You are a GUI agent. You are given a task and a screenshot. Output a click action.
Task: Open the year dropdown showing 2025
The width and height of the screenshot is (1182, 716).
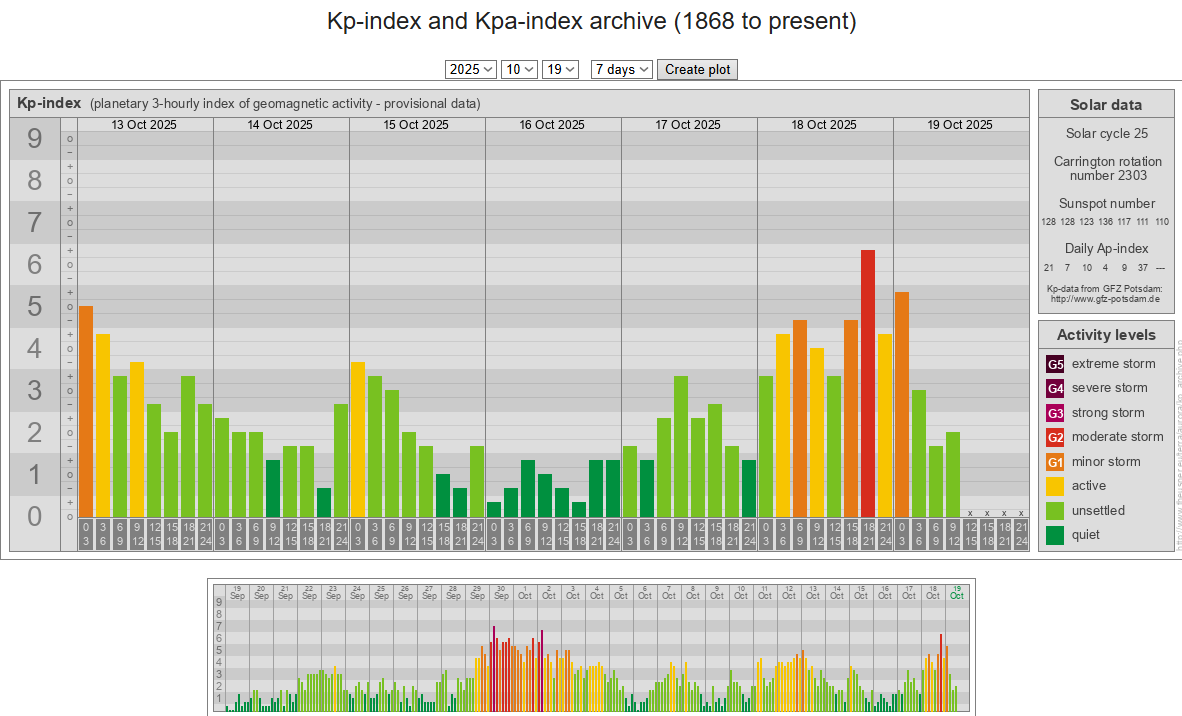click(x=471, y=69)
